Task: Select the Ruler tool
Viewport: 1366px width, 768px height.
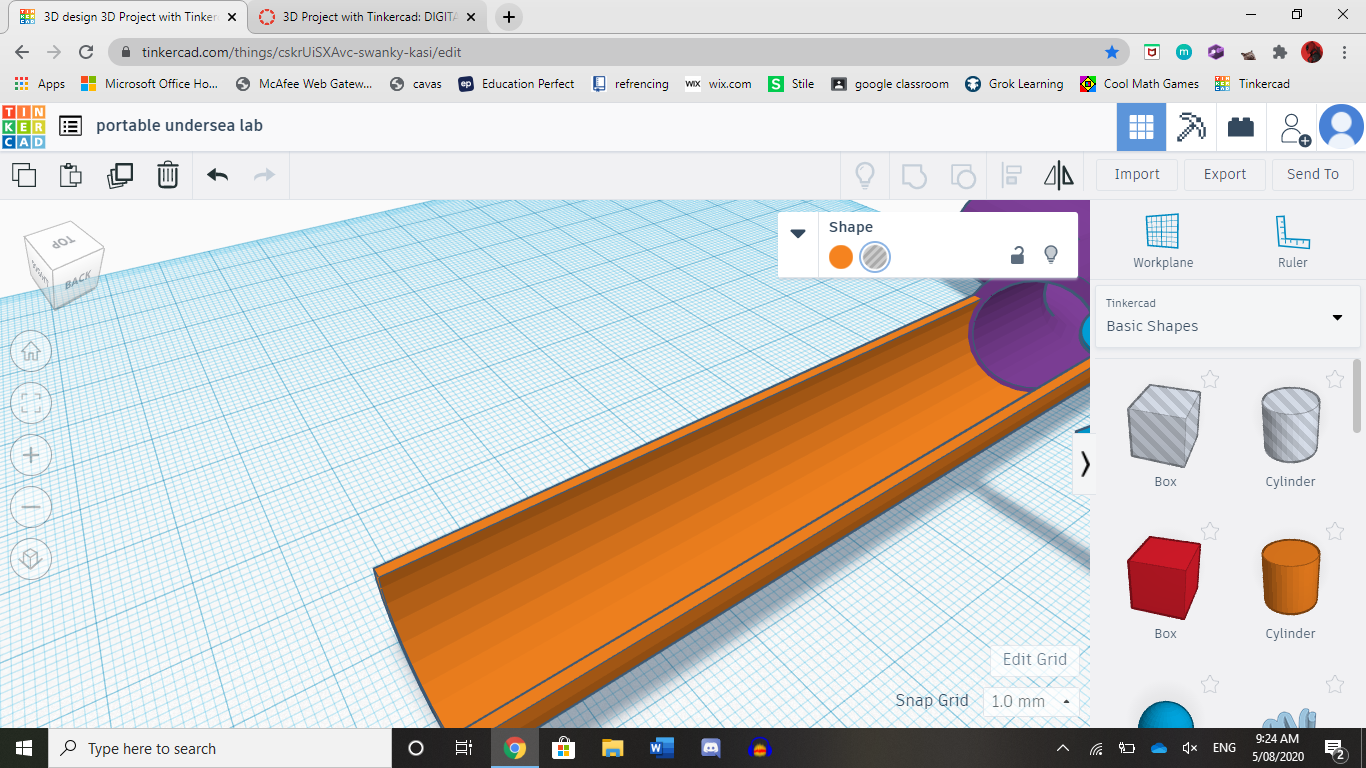Action: pyautogui.click(x=1292, y=241)
